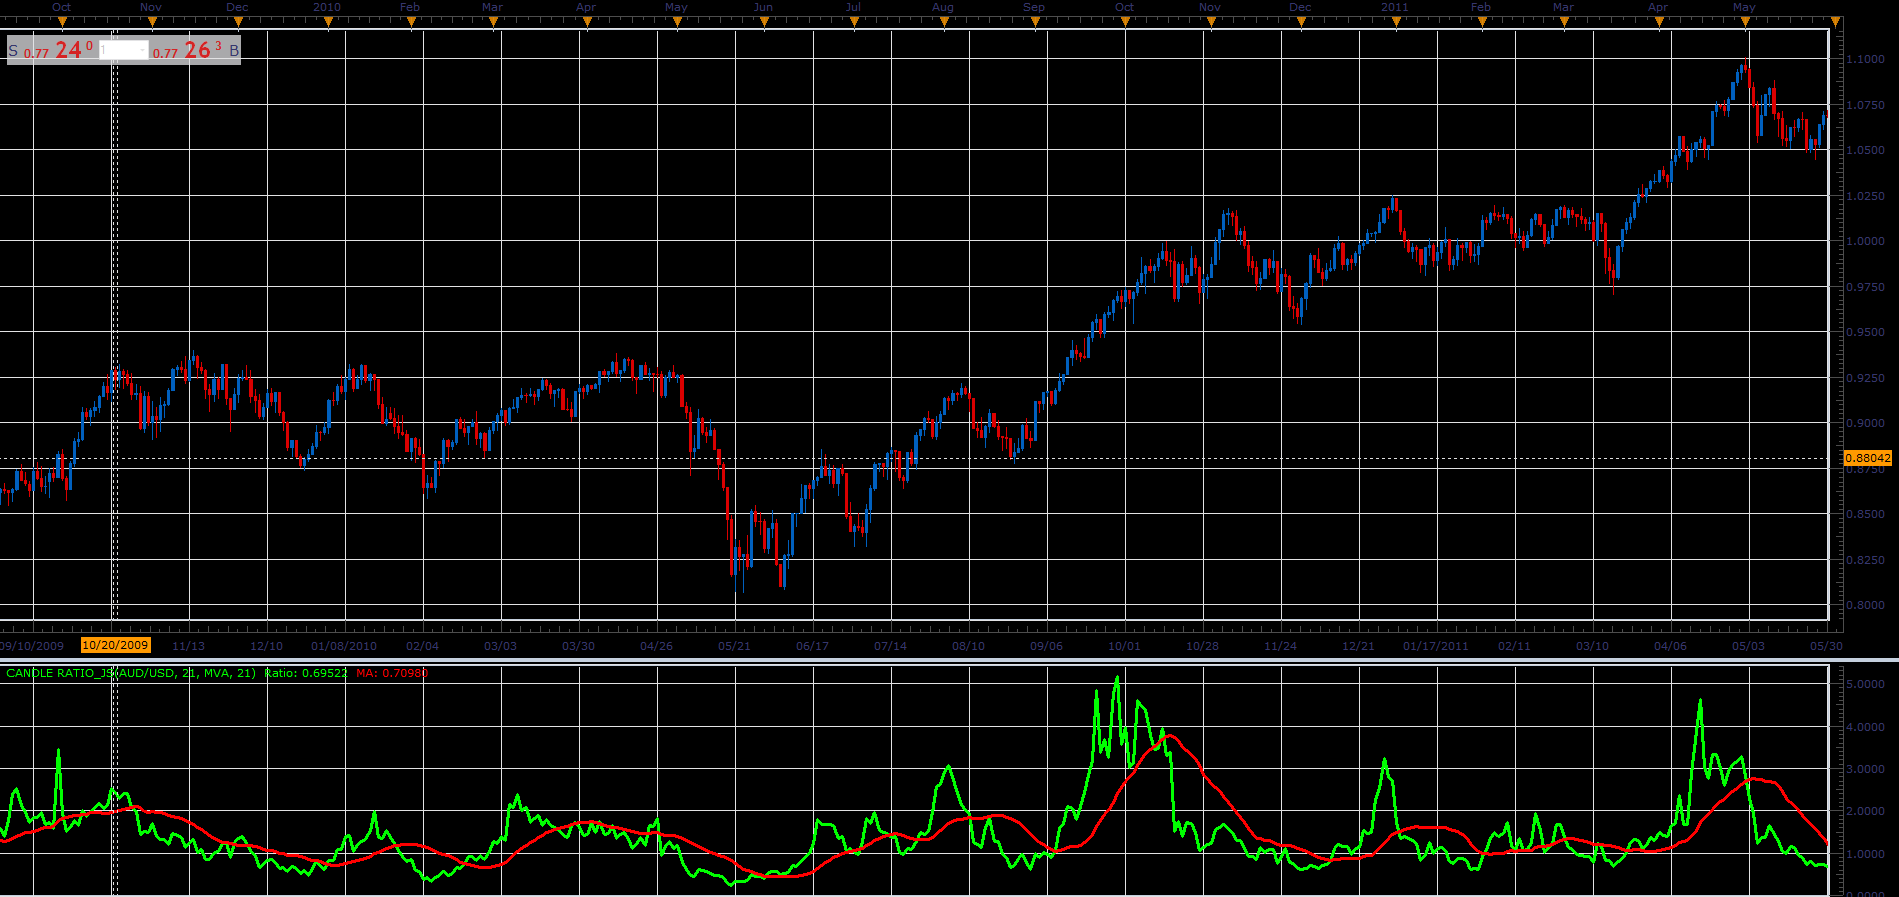The width and height of the screenshot is (1899, 897).
Task: Click the 05/21 date label
Action: tap(735, 646)
